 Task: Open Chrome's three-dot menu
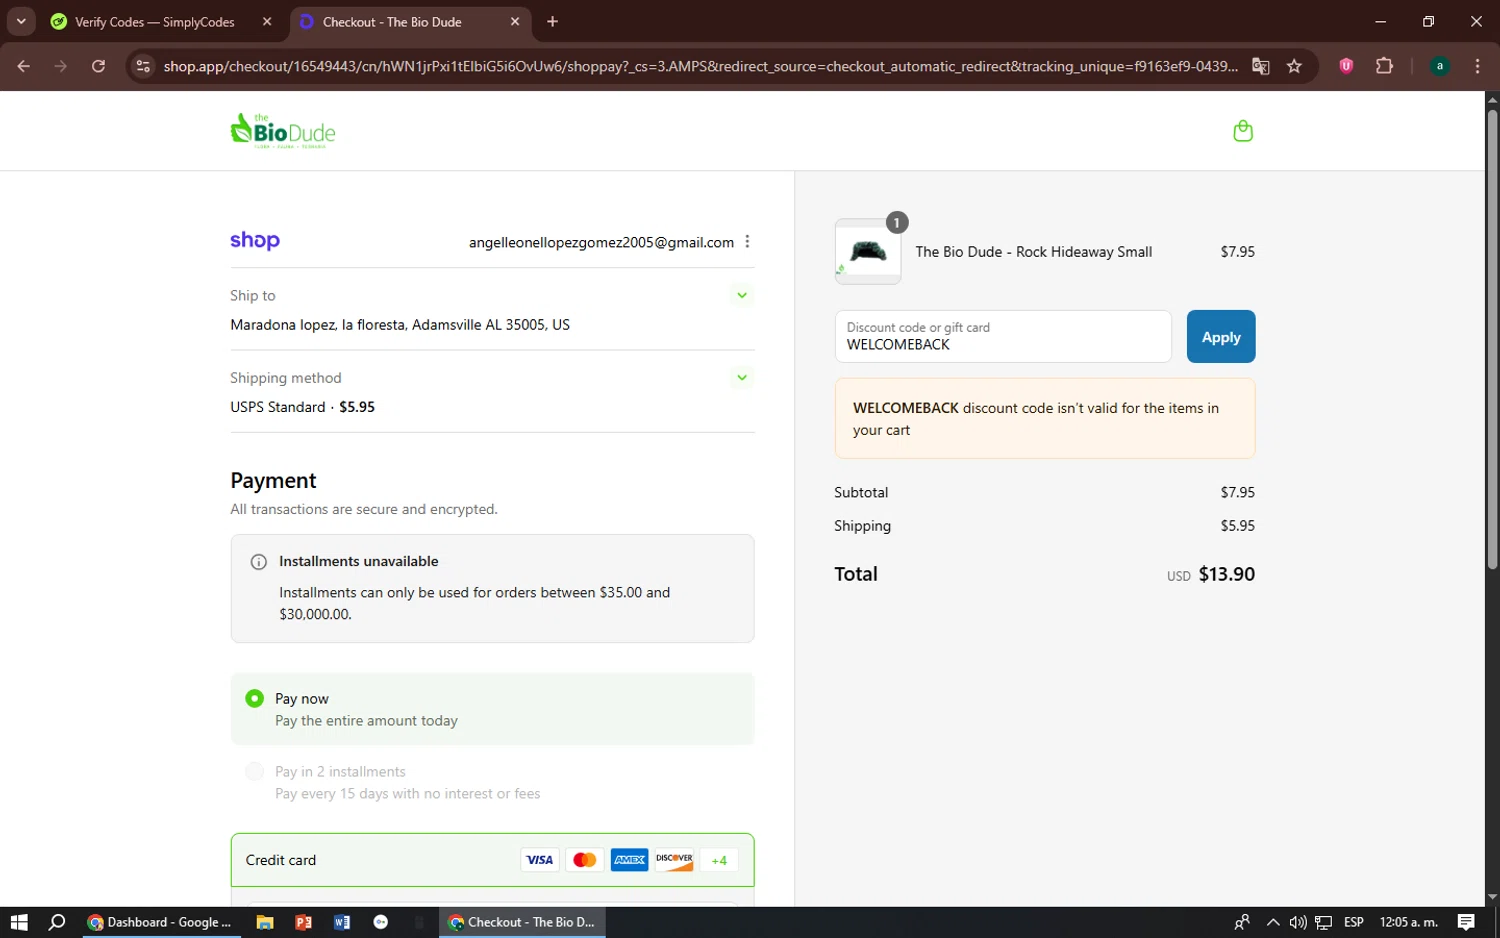(x=1477, y=66)
